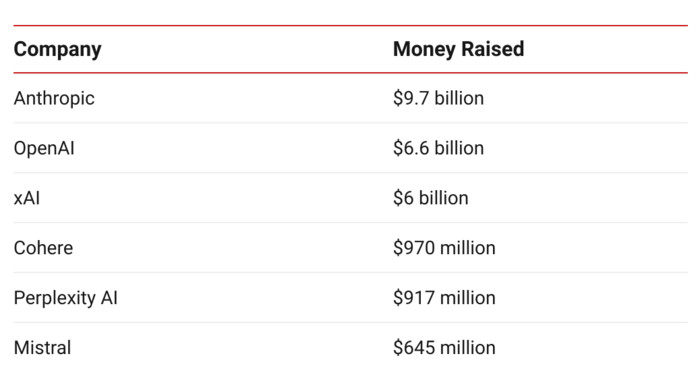Select the Mistral company cell
700x379 pixels.
coord(42,348)
